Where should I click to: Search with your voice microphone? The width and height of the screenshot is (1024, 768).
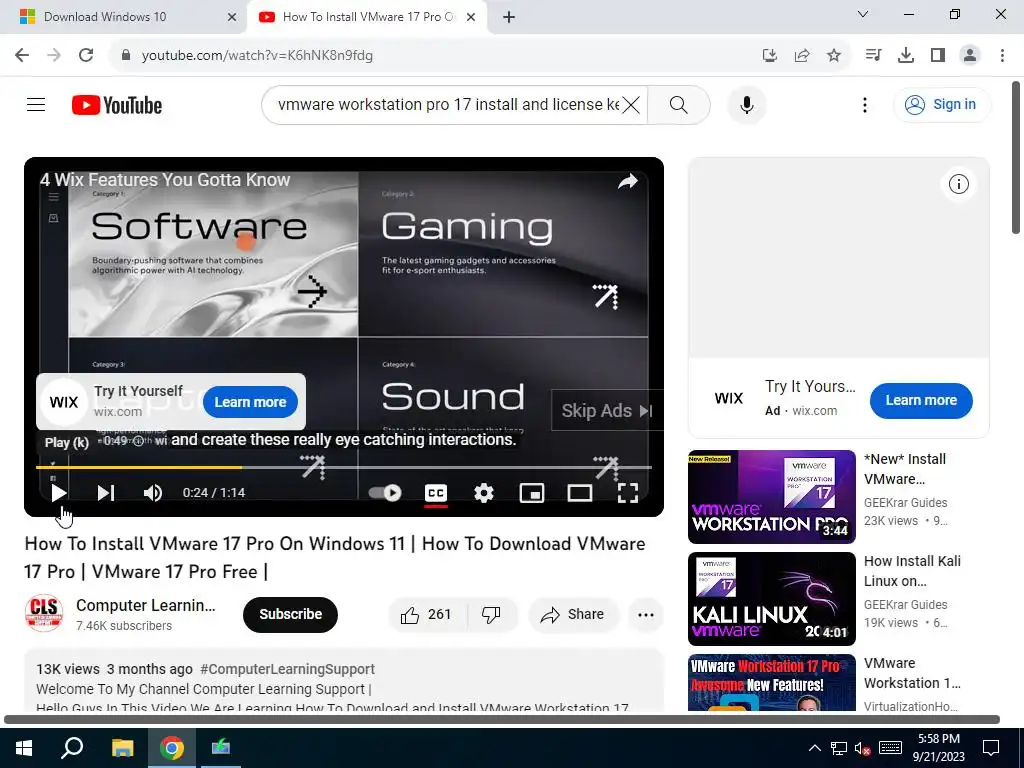coord(746,104)
